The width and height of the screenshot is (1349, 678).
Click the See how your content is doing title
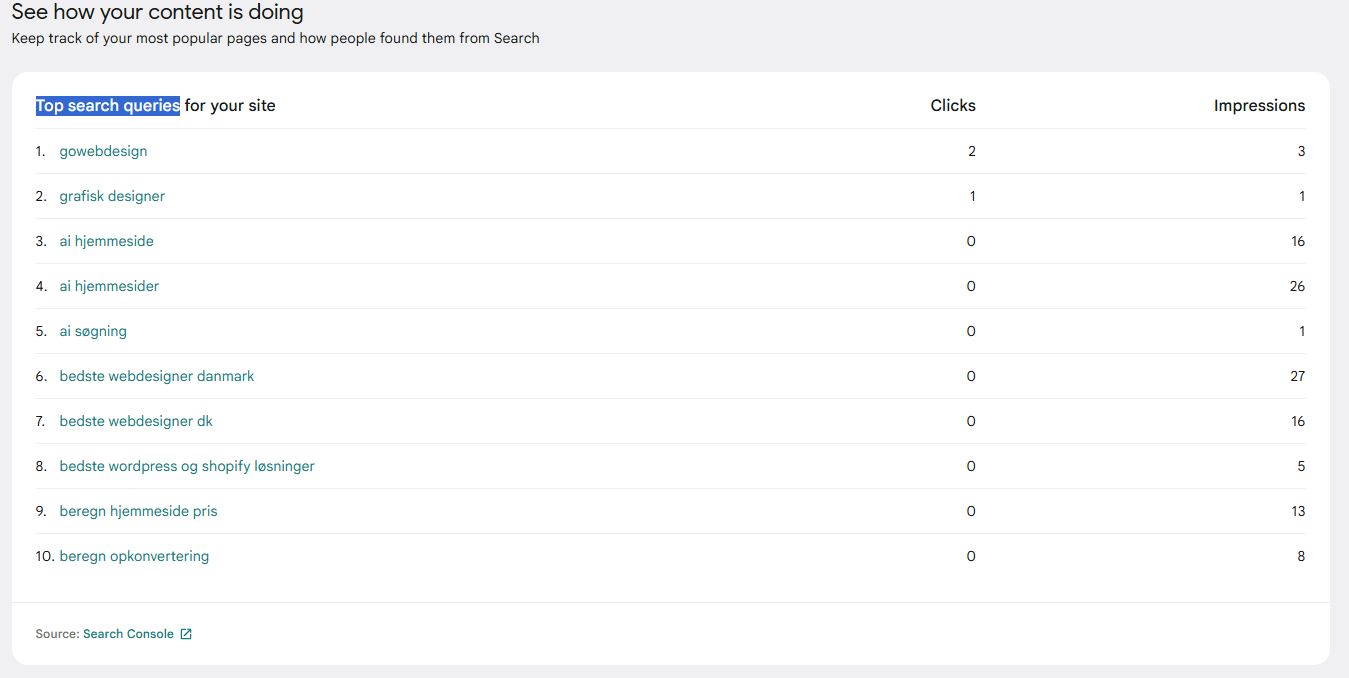click(x=157, y=13)
